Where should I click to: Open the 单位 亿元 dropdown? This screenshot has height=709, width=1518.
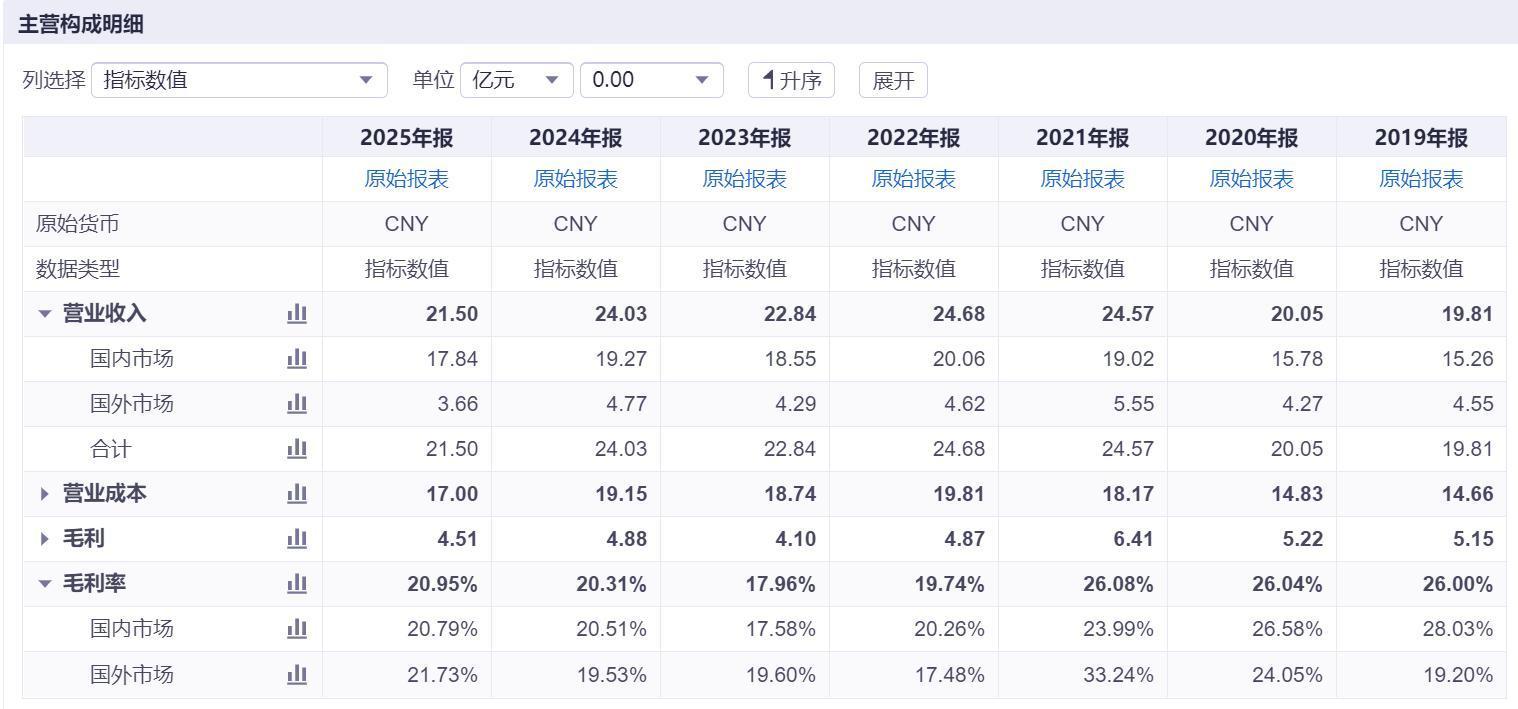click(x=517, y=80)
